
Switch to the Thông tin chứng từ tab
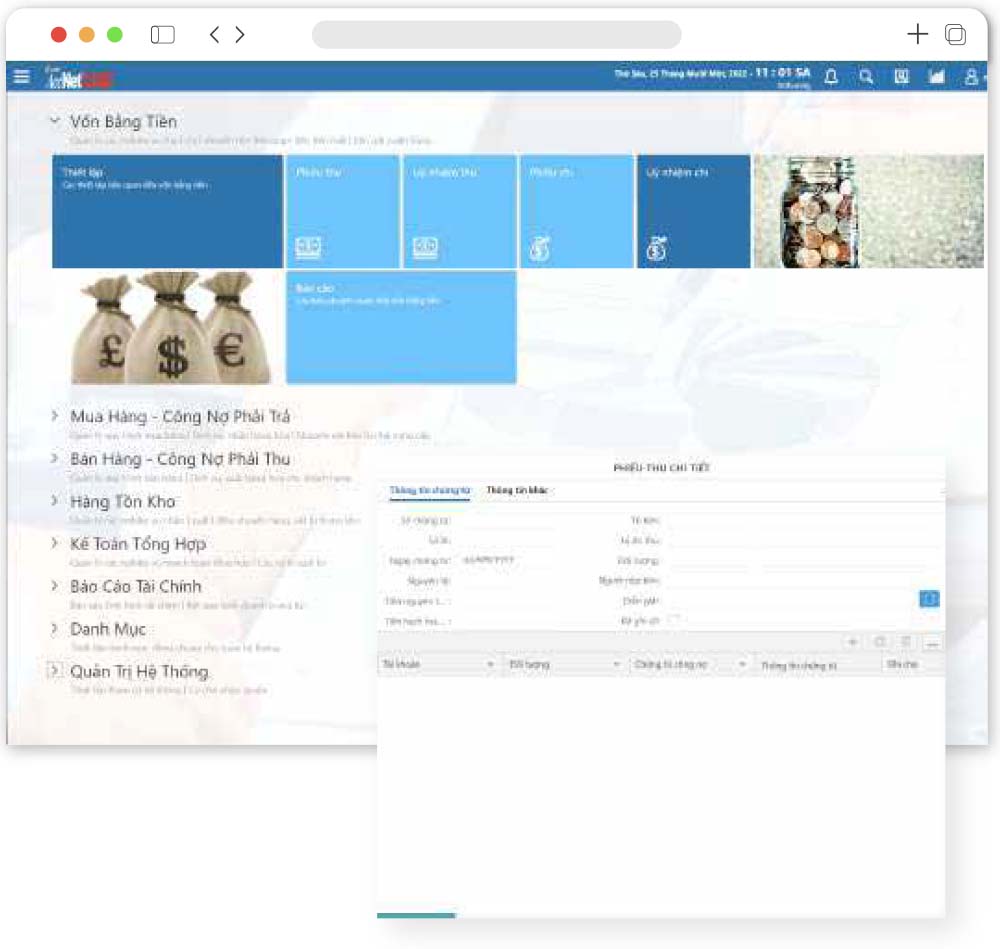coord(430,490)
